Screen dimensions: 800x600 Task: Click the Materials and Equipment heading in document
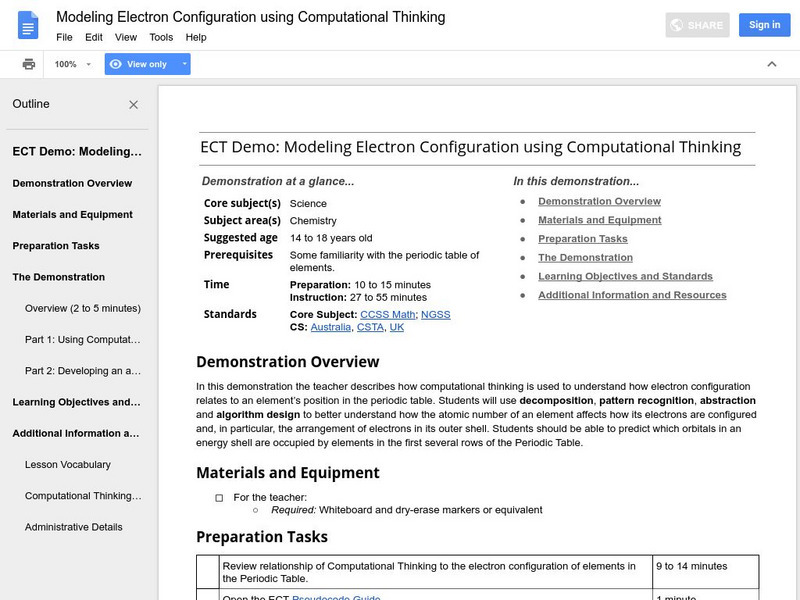(288, 473)
